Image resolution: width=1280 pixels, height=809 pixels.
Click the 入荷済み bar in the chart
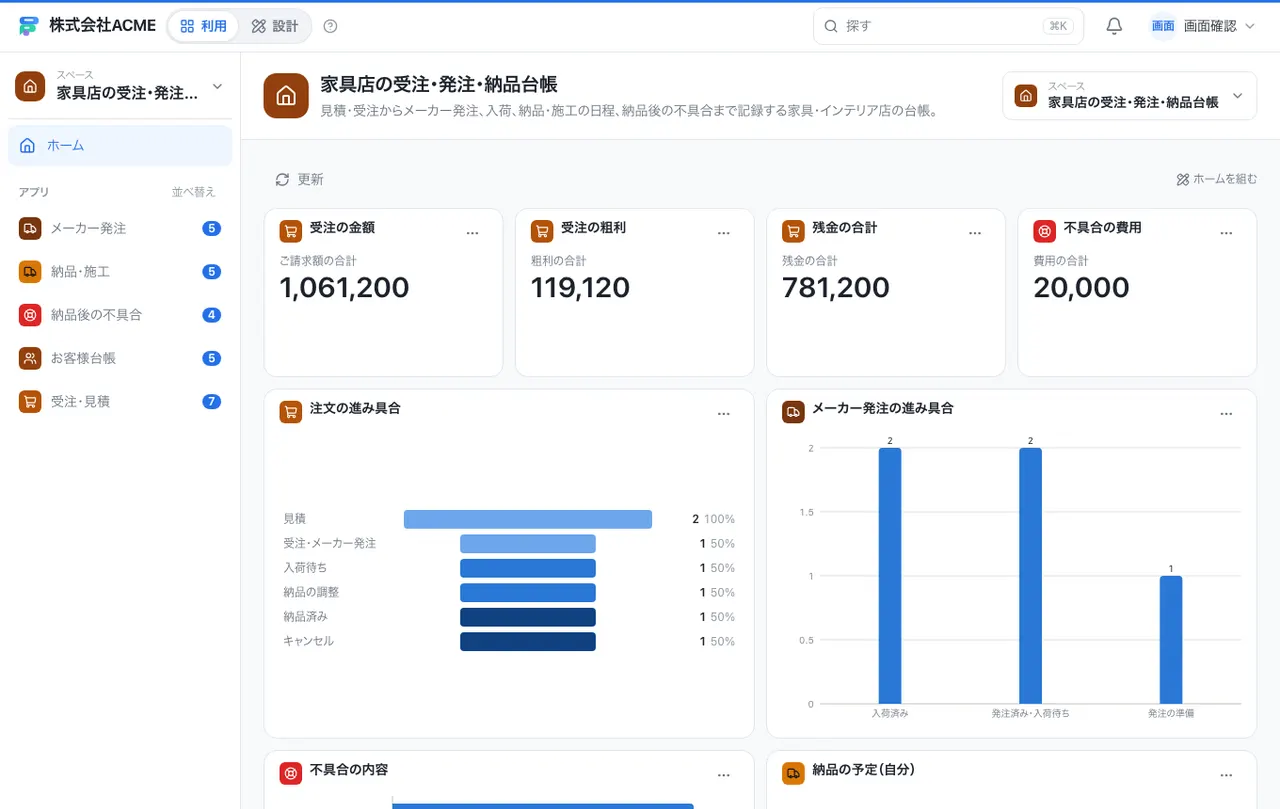click(x=890, y=576)
